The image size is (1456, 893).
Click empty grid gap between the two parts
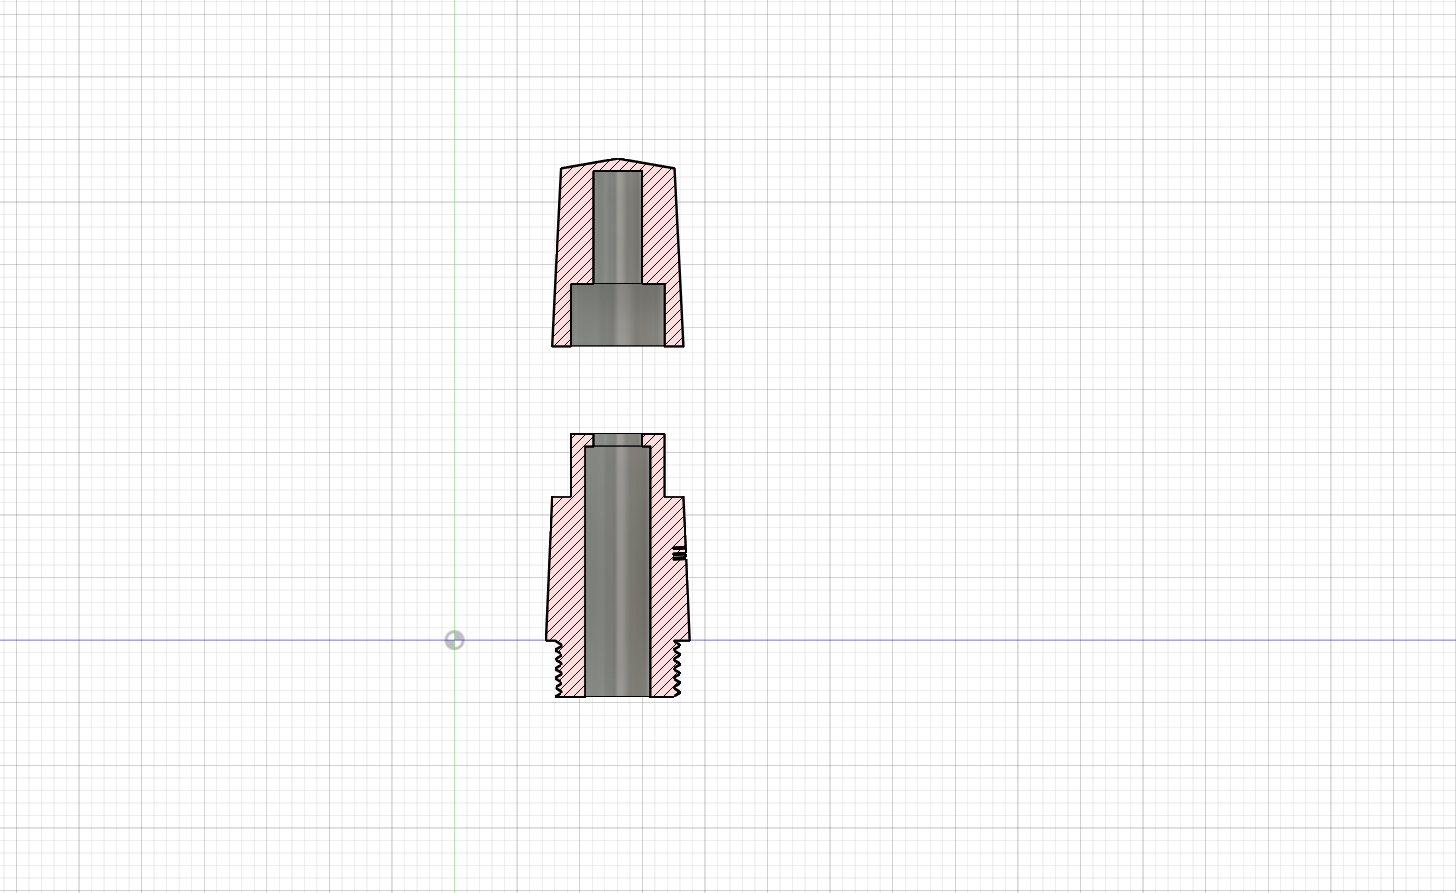618,390
